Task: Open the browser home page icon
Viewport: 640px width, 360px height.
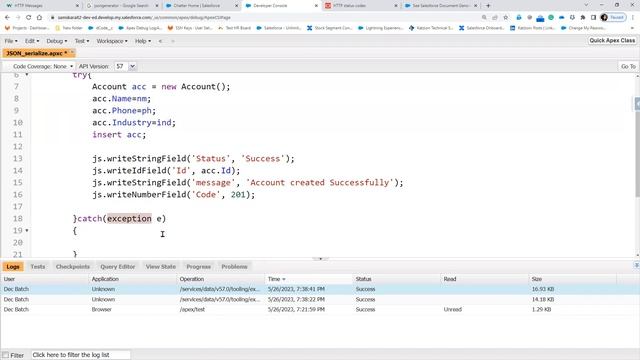Action: (39, 18)
